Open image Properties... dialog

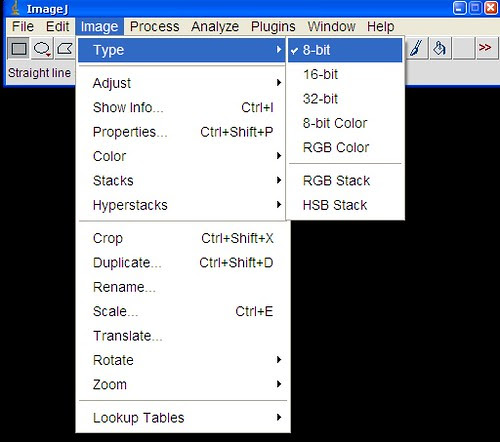(x=181, y=132)
